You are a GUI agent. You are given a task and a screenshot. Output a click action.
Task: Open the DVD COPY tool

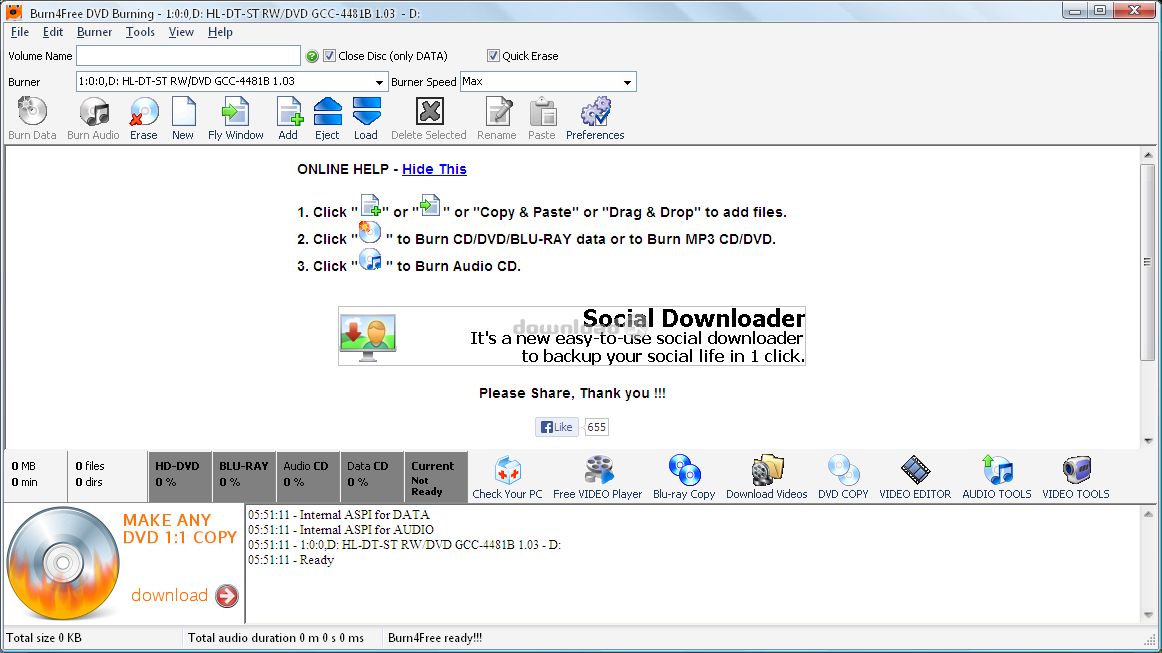[x=843, y=470]
